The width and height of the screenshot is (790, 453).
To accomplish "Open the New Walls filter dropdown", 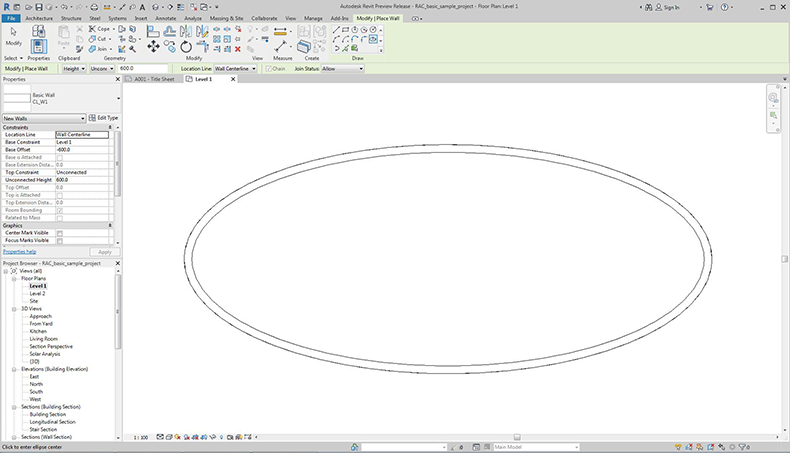I will 44,118.
